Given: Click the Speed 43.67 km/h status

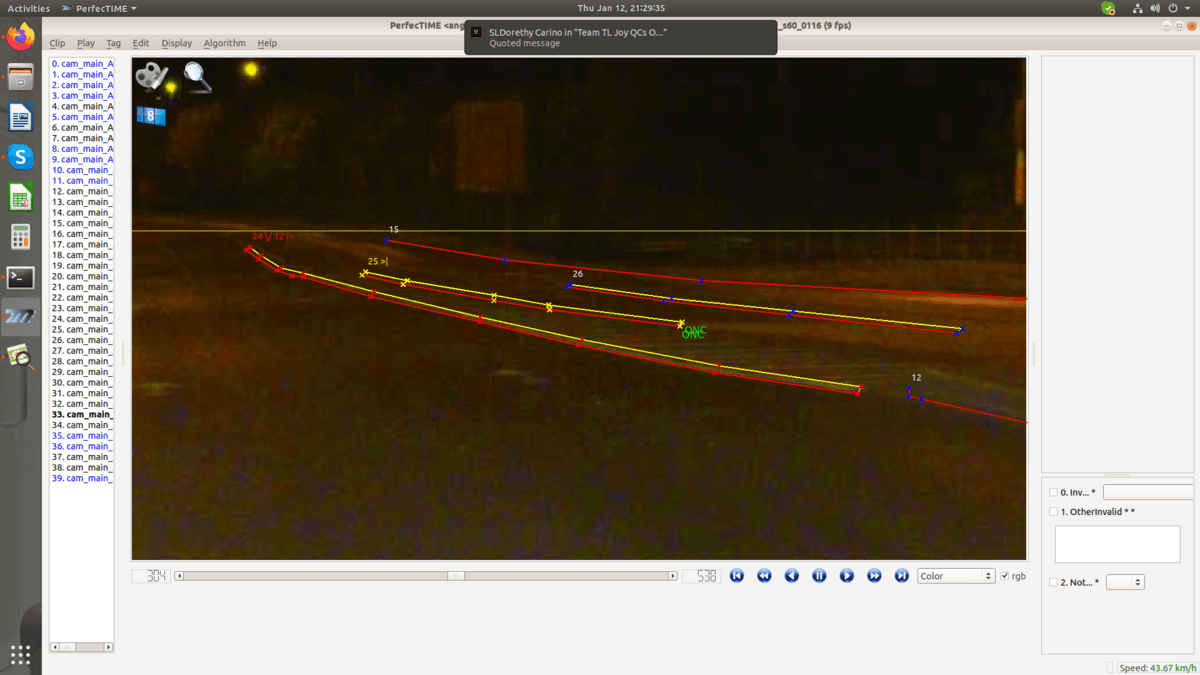Looking at the screenshot, I should click(x=1158, y=668).
